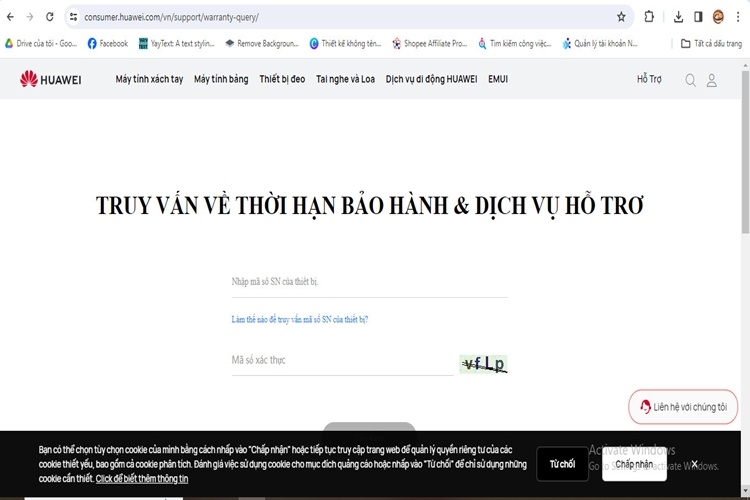Open the Shopee Affiliate bookmark

430,44
